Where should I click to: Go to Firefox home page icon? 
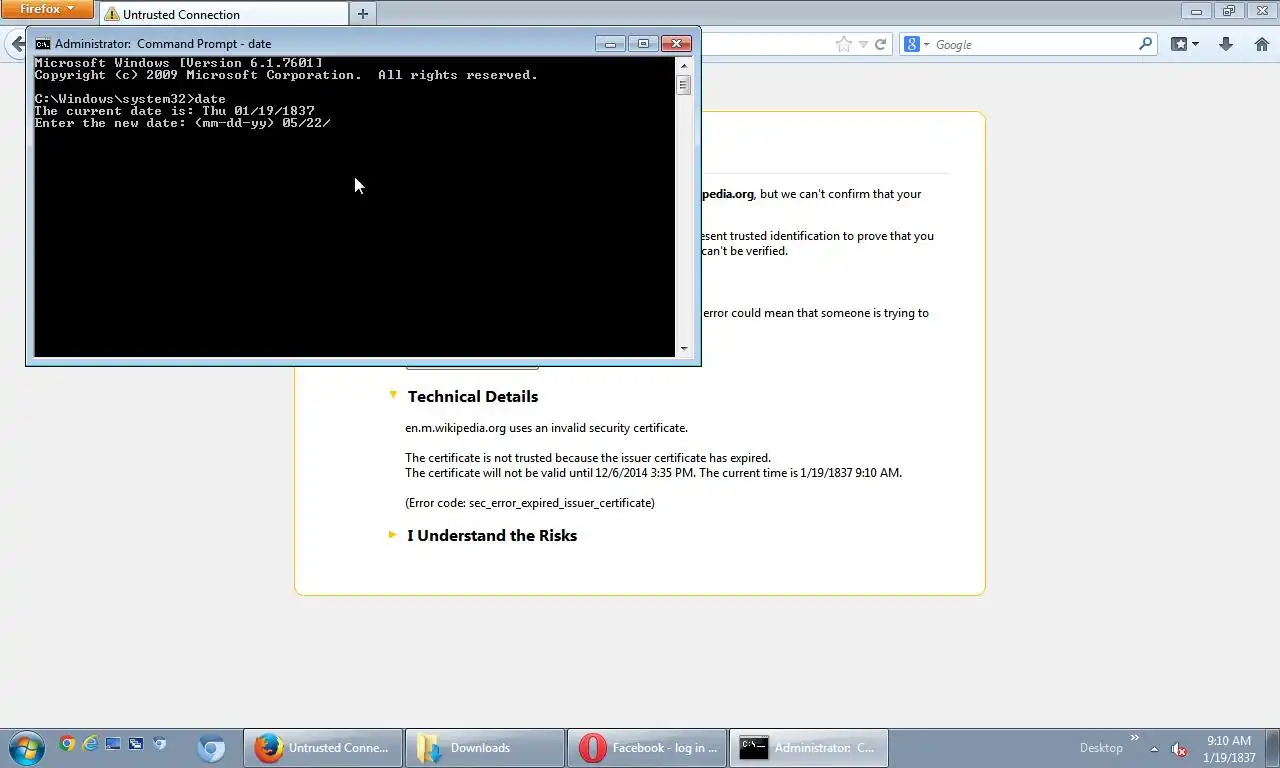click(x=1262, y=44)
